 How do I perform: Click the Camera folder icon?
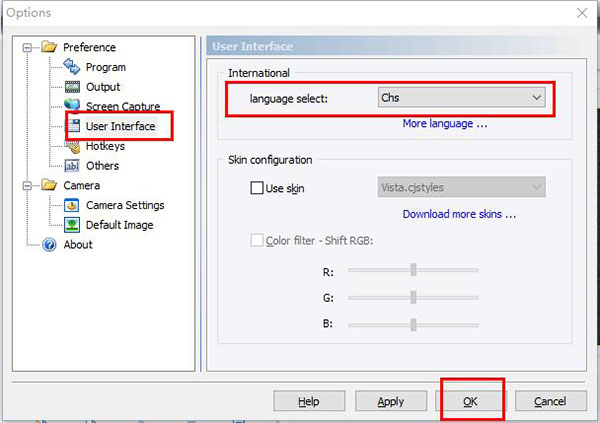click(49, 185)
